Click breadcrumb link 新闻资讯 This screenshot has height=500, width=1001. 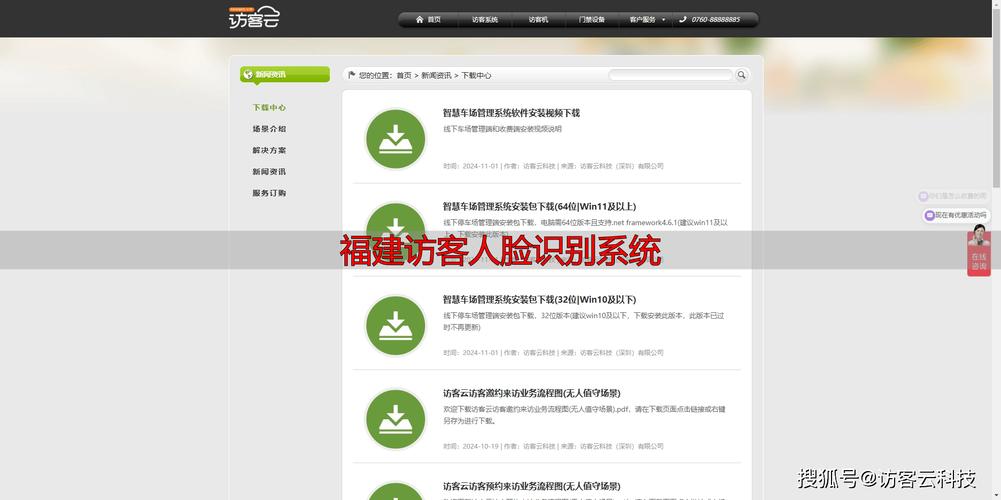click(x=436, y=75)
